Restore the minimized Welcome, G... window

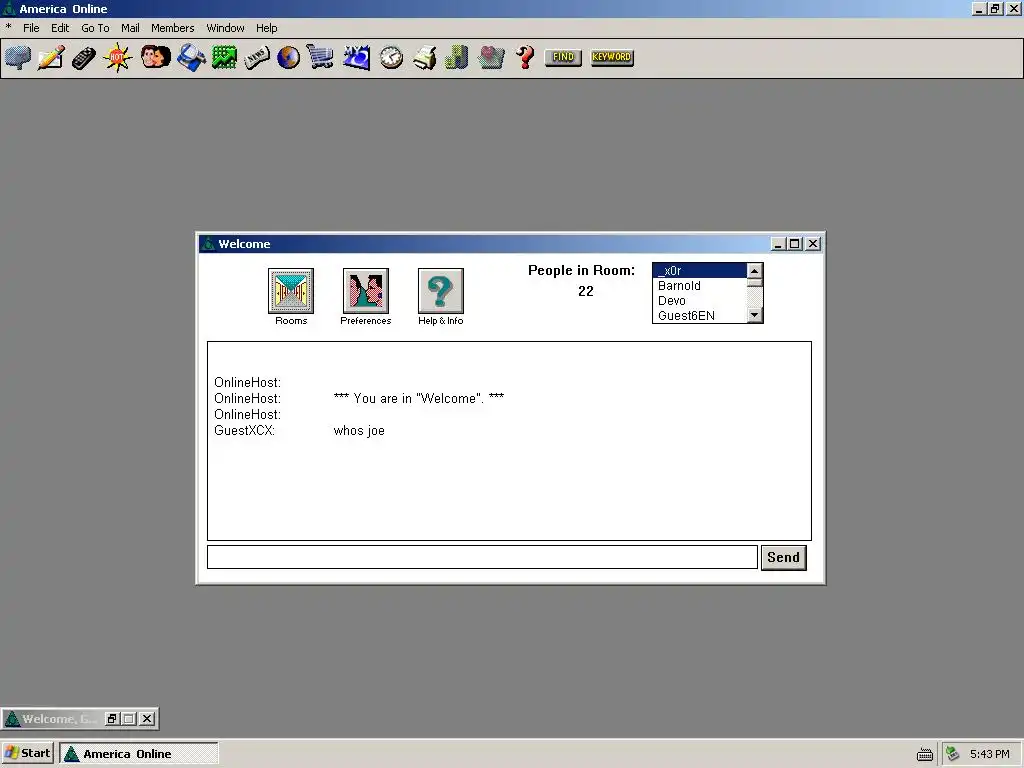[x=112, y=718]
